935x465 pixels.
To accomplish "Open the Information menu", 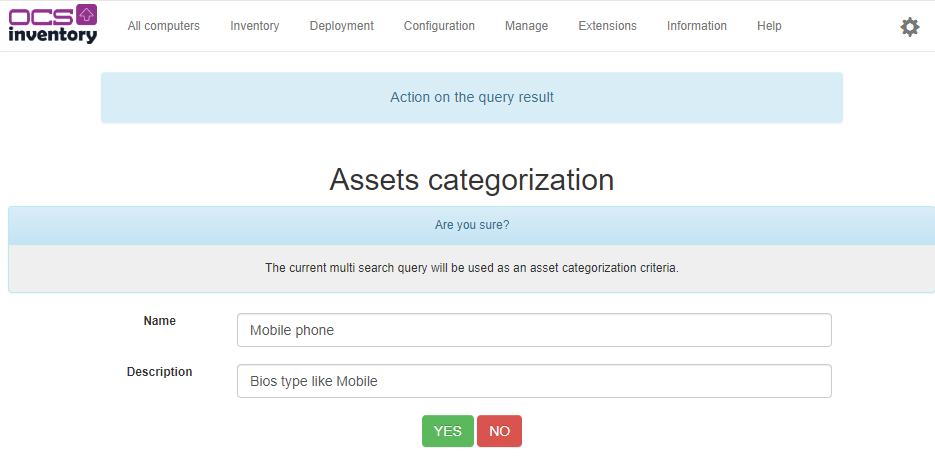I will 696,26.
